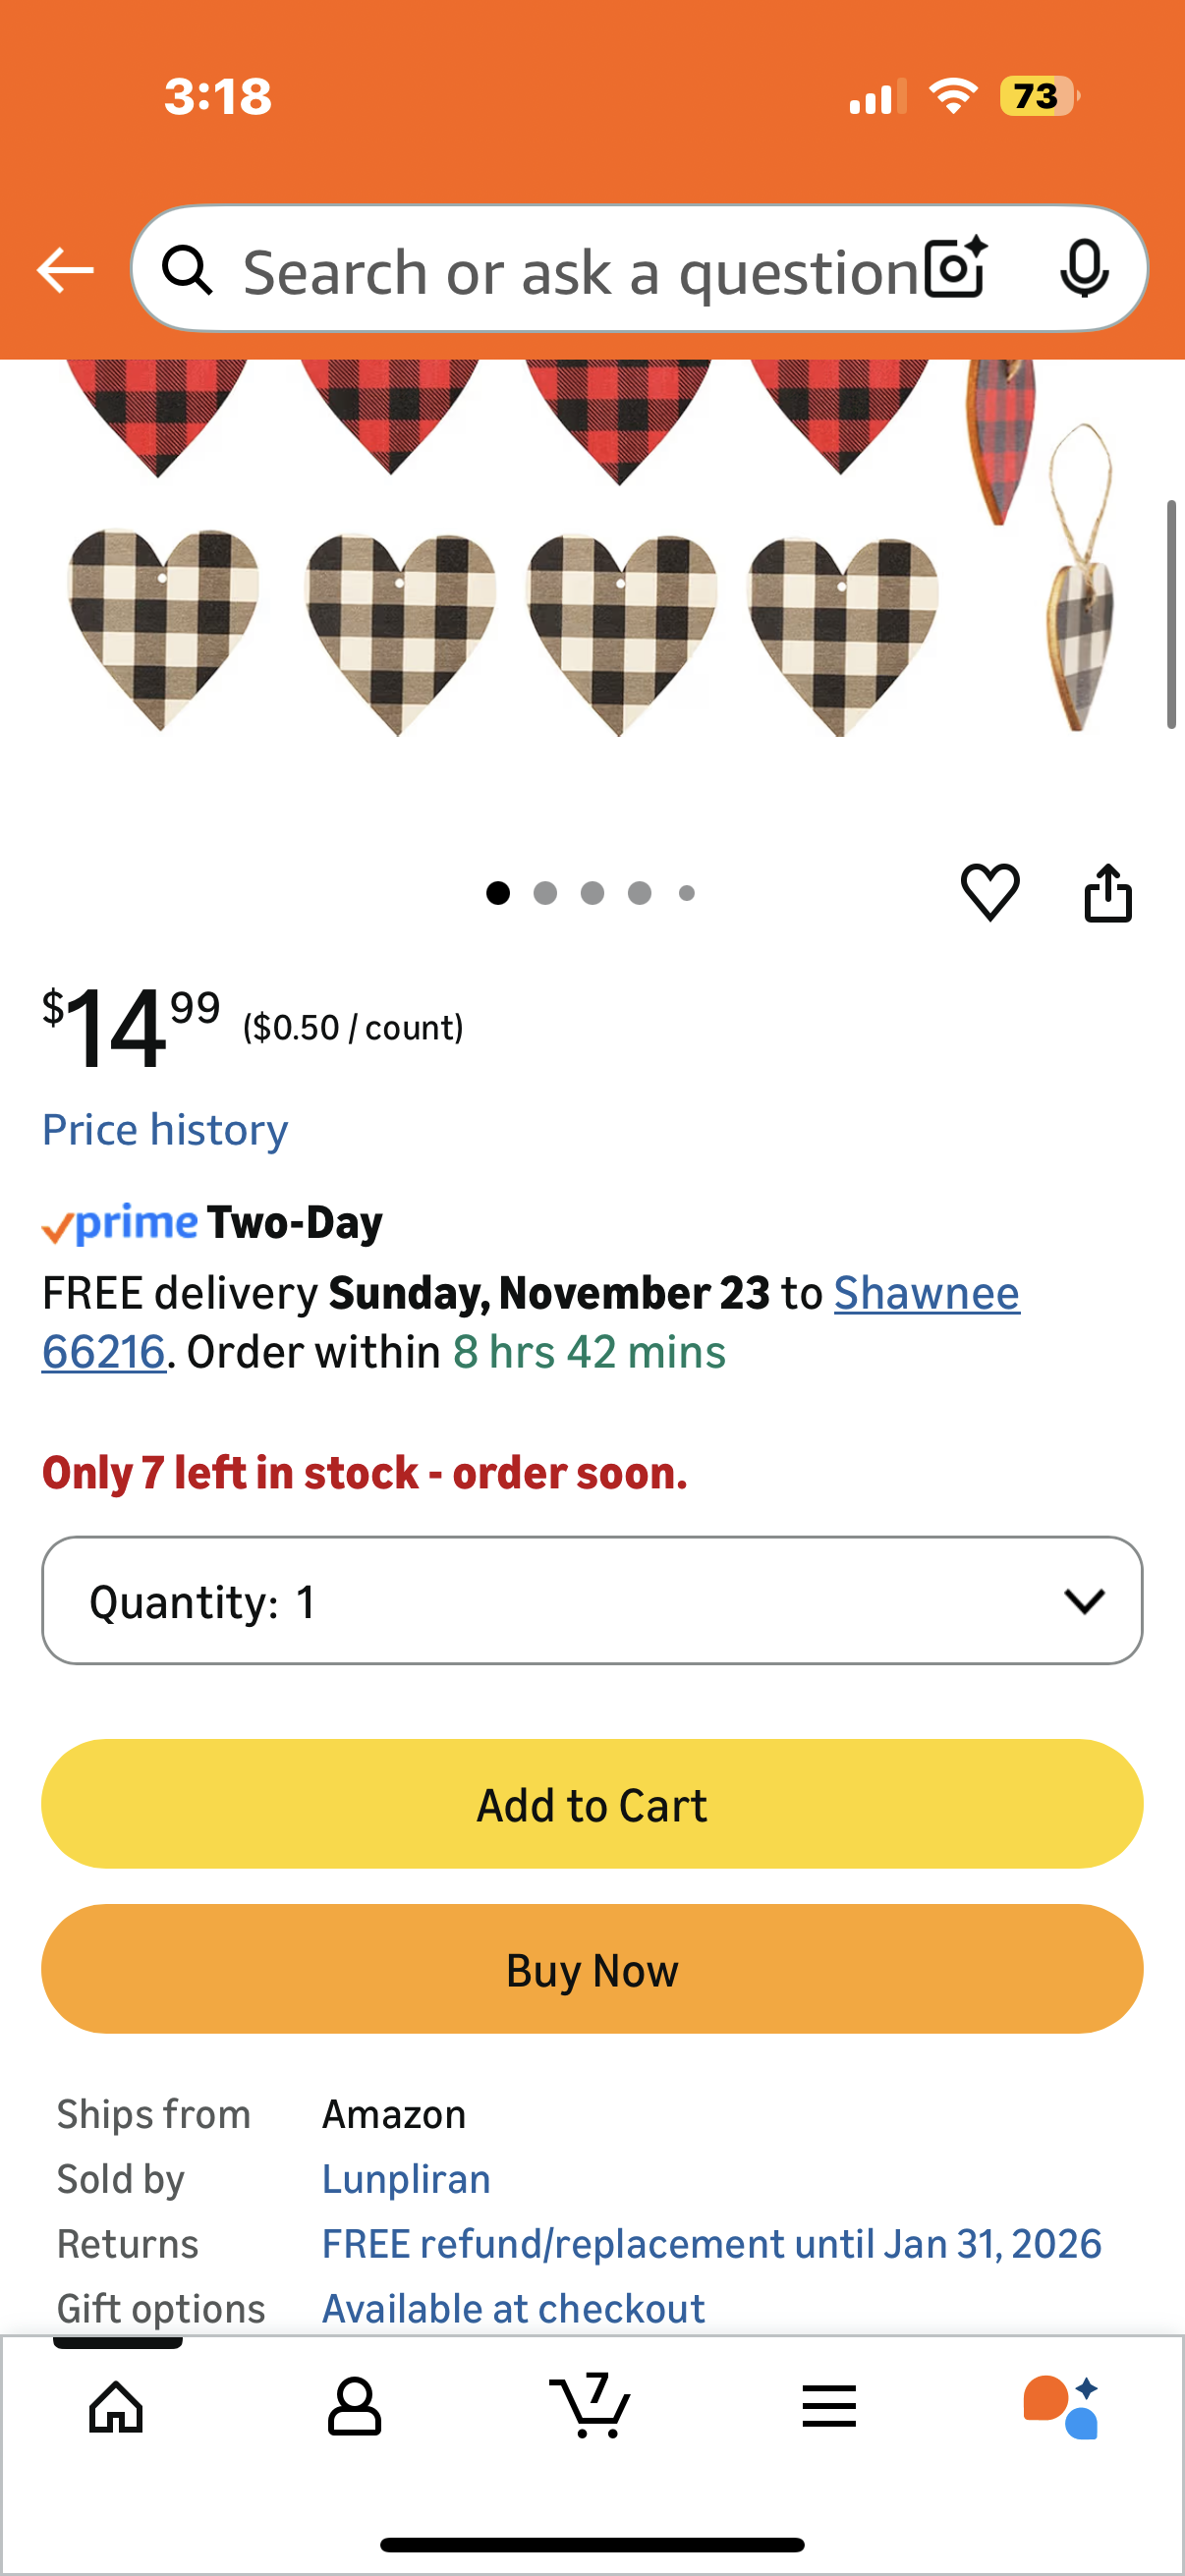
Task: Open the hamburger menu tab
Action: pyautogui.click(x=829, y=2406)
